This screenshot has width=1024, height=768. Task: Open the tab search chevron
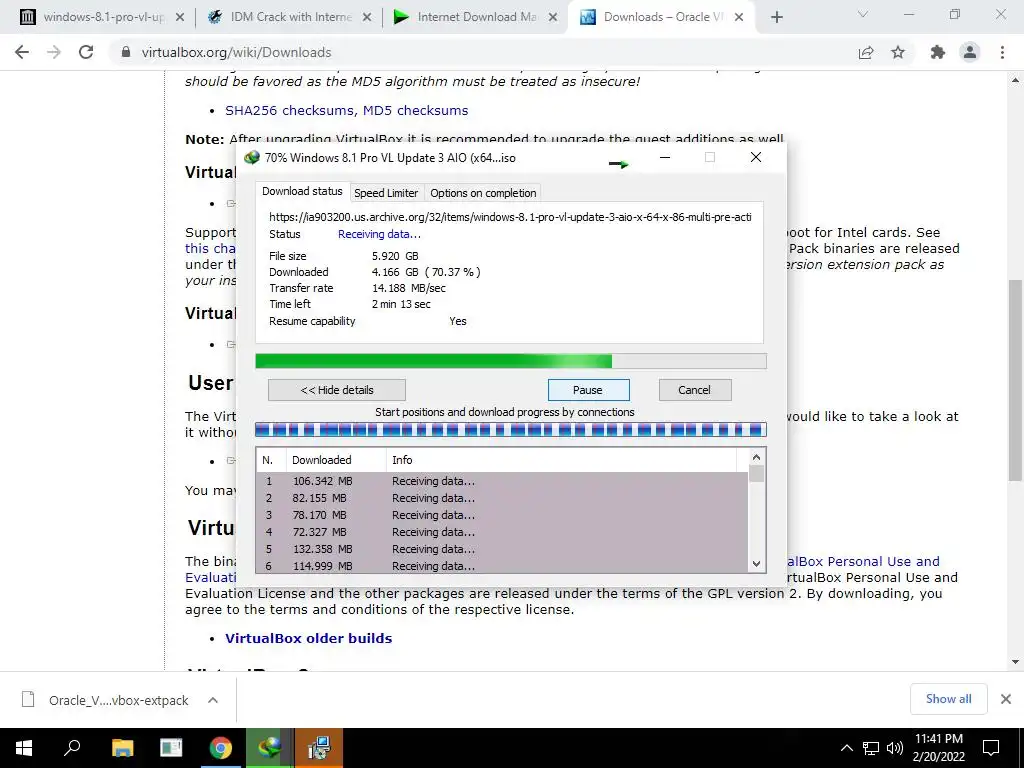[x=863, y=14]
